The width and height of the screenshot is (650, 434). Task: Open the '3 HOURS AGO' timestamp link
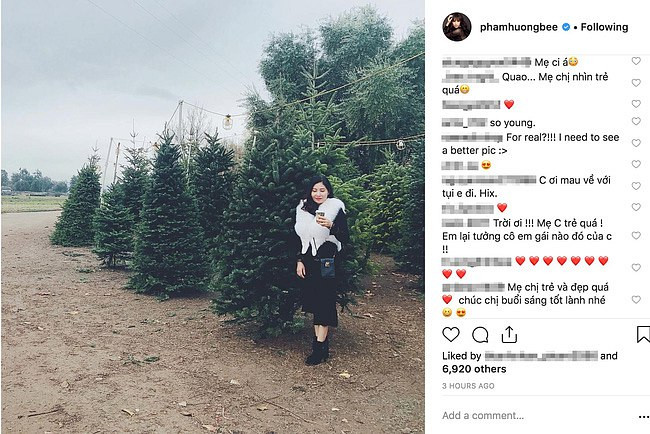point(468,386)
